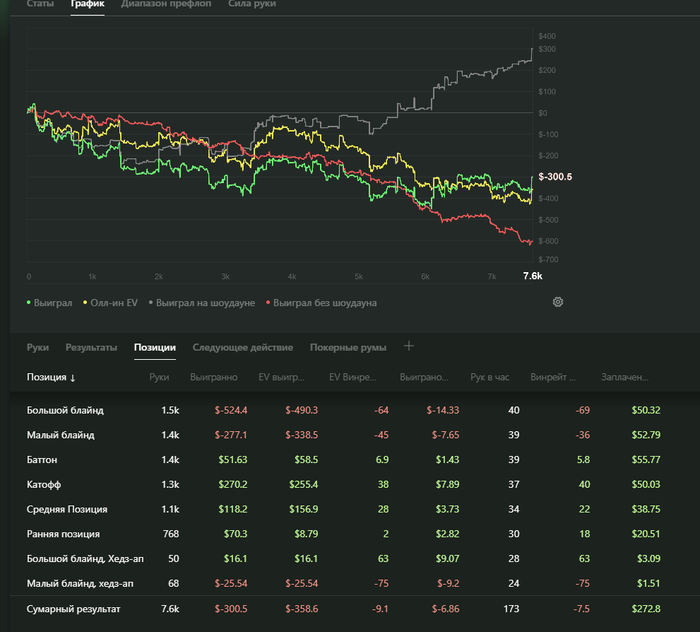The image size is (700, 632).
Task: Select the Катофф position row
Action: click(x=343, y=484)
